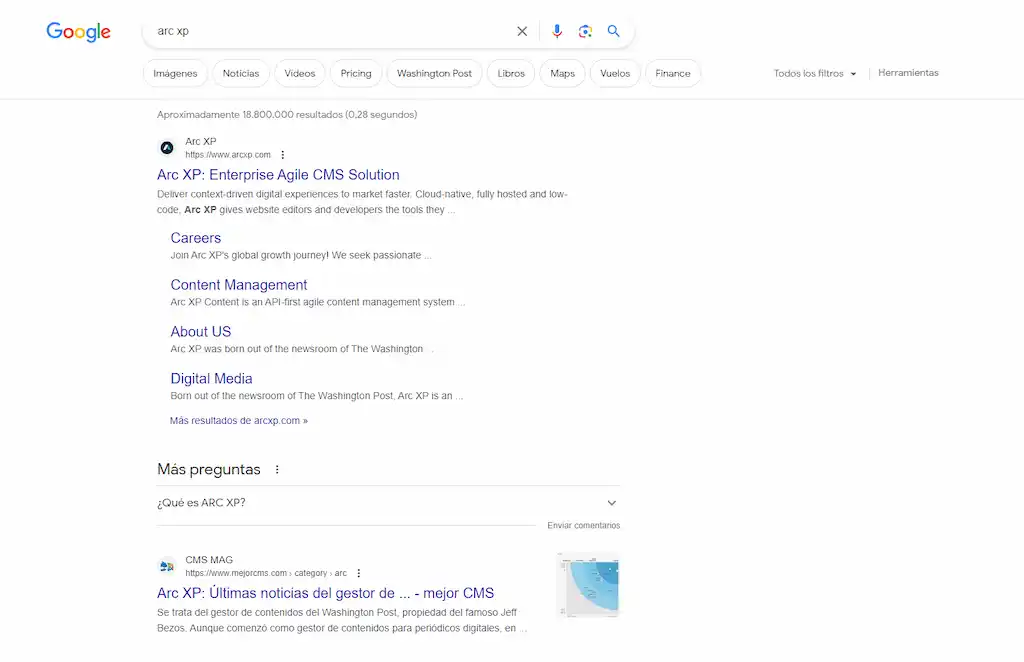This screenshot has width=1024, height=662.
Task: Open the Herramientas tools menu
Action: click(x=908, y=73)
